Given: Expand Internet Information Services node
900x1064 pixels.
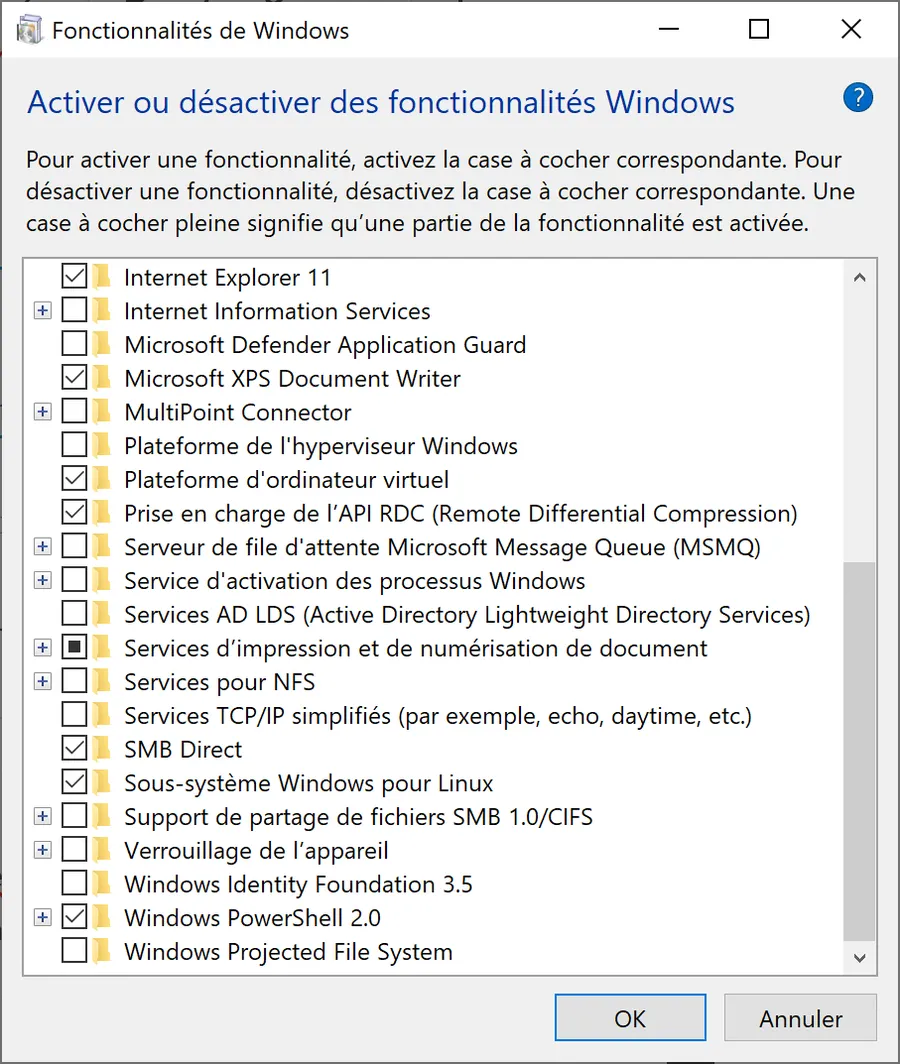Looking at the screenshot, I should click(x=43, y=311).
